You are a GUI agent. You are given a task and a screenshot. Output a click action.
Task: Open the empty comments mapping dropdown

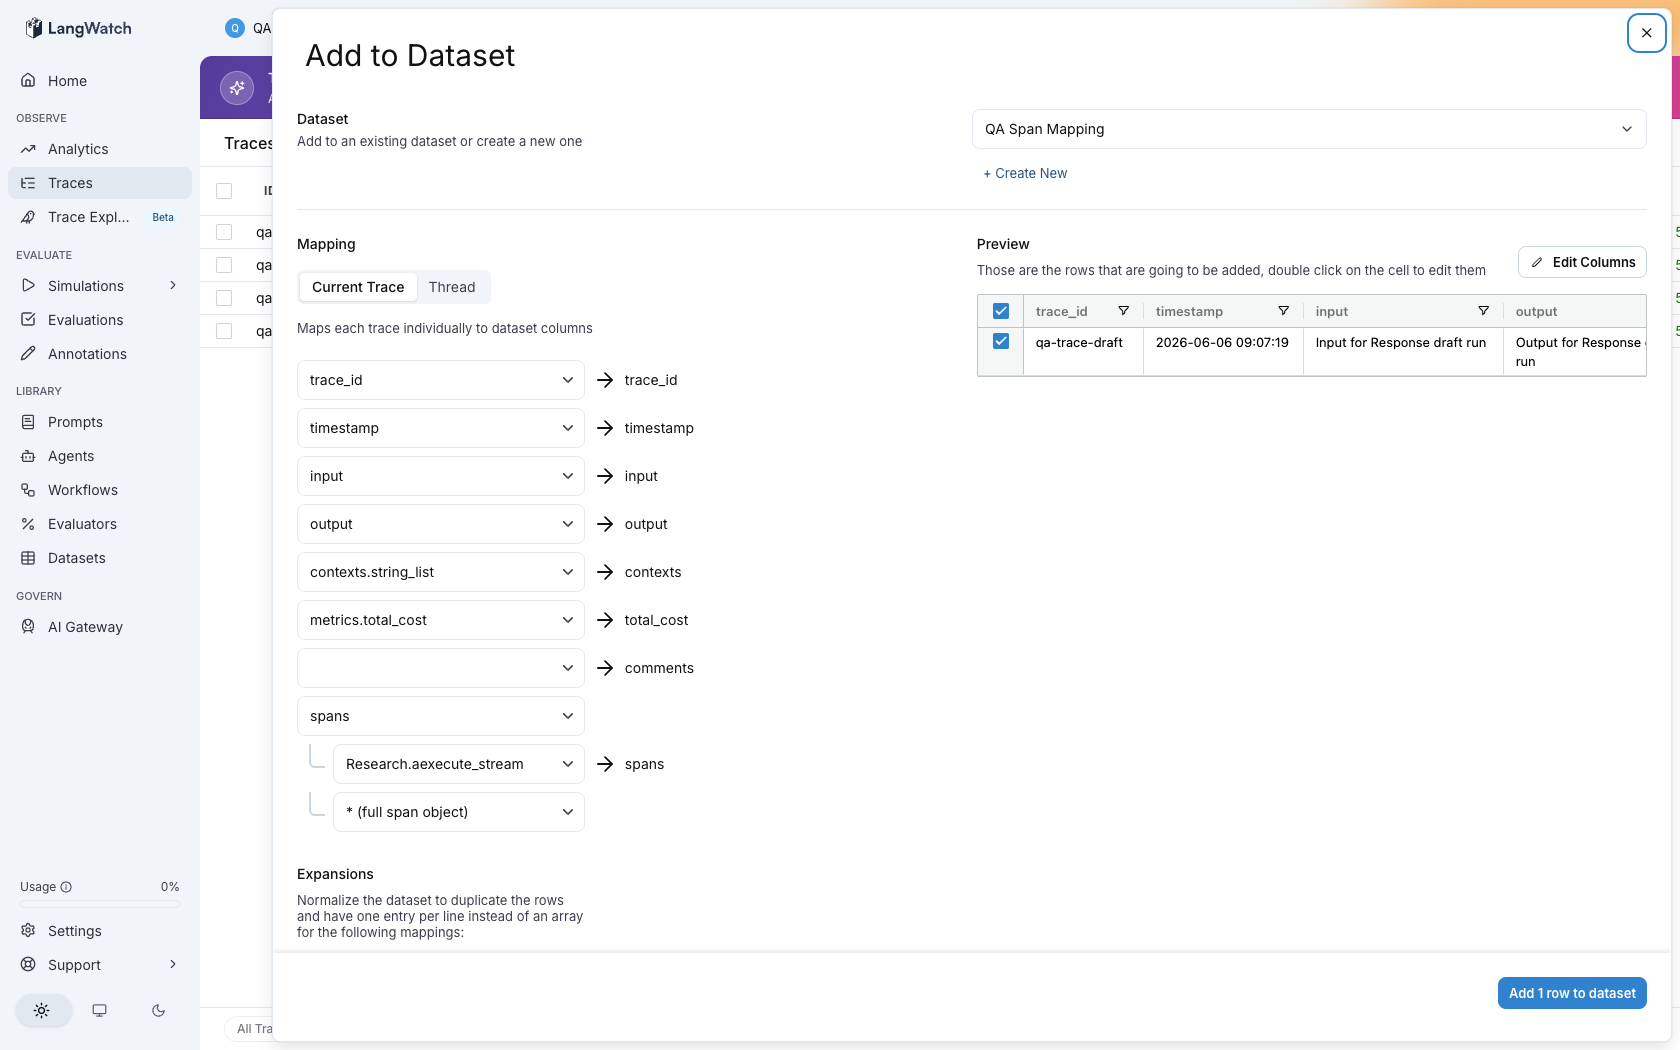click(441, 668)
